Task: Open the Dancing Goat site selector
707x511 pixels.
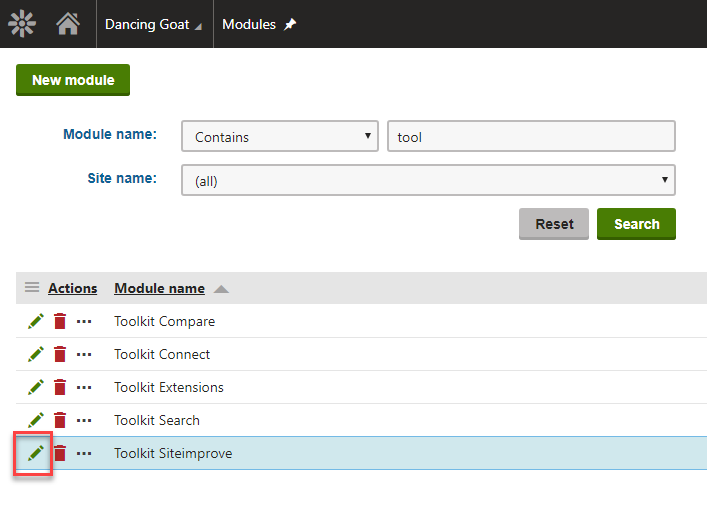Action: tap(153, 24)
